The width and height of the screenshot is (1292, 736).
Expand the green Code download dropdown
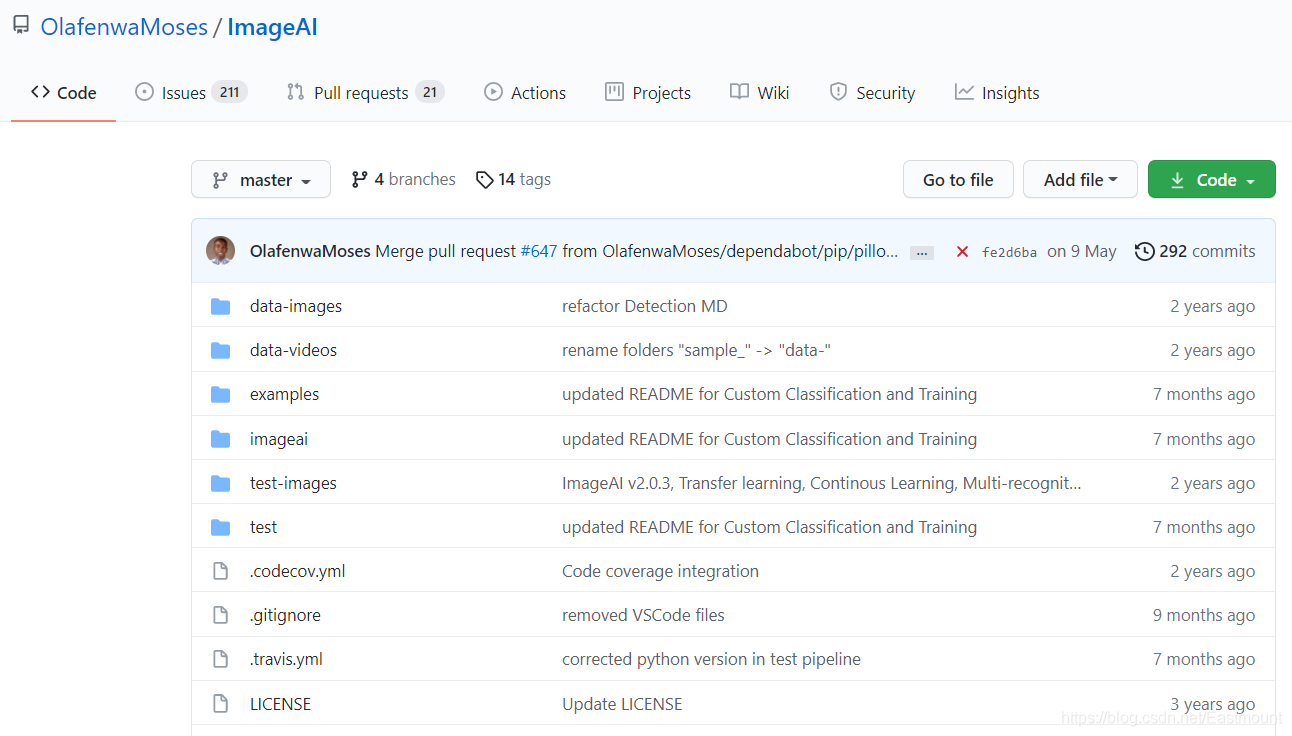[1212, 180]
